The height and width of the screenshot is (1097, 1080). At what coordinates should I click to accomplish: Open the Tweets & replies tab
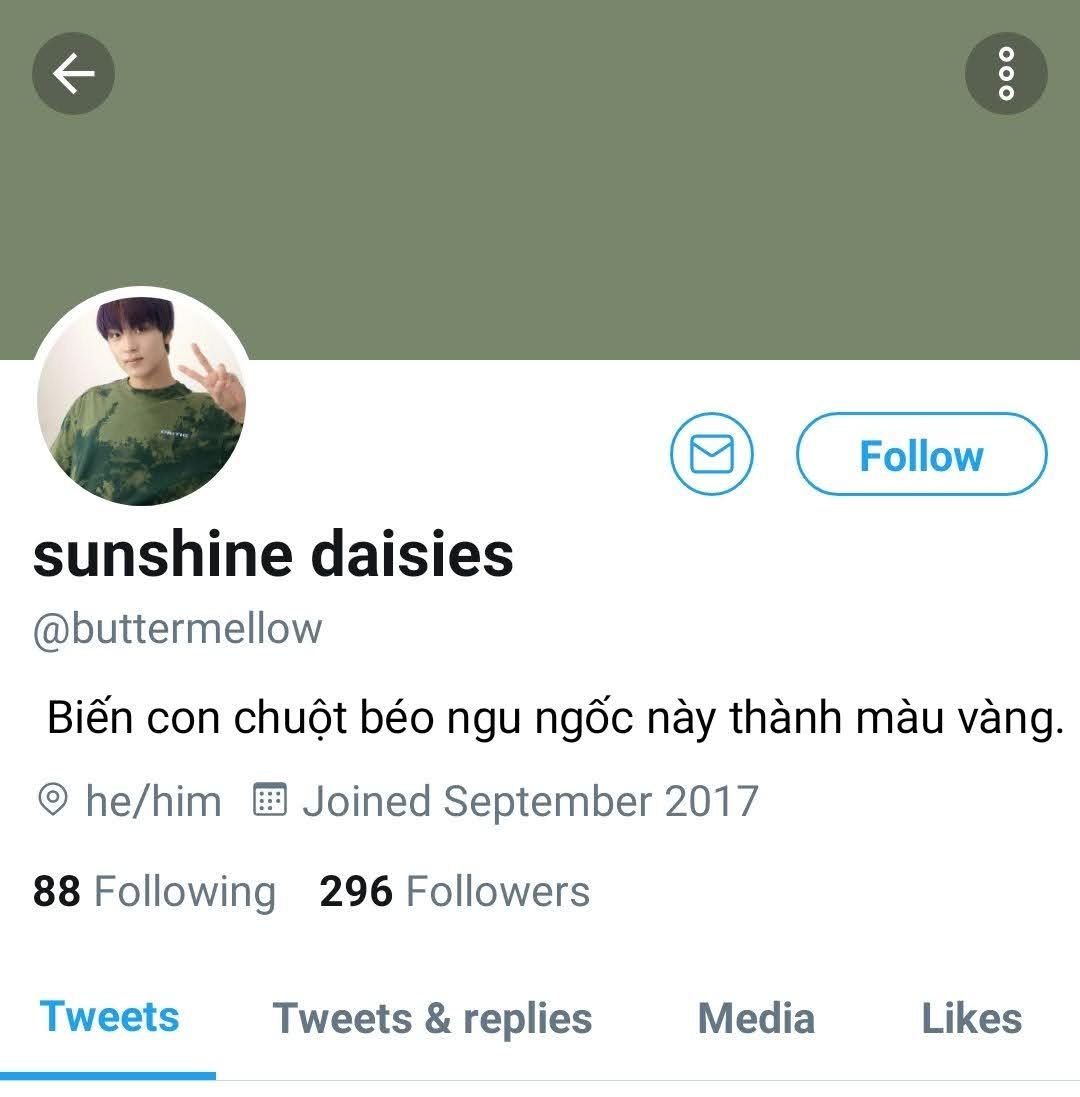coord(432,1019)
